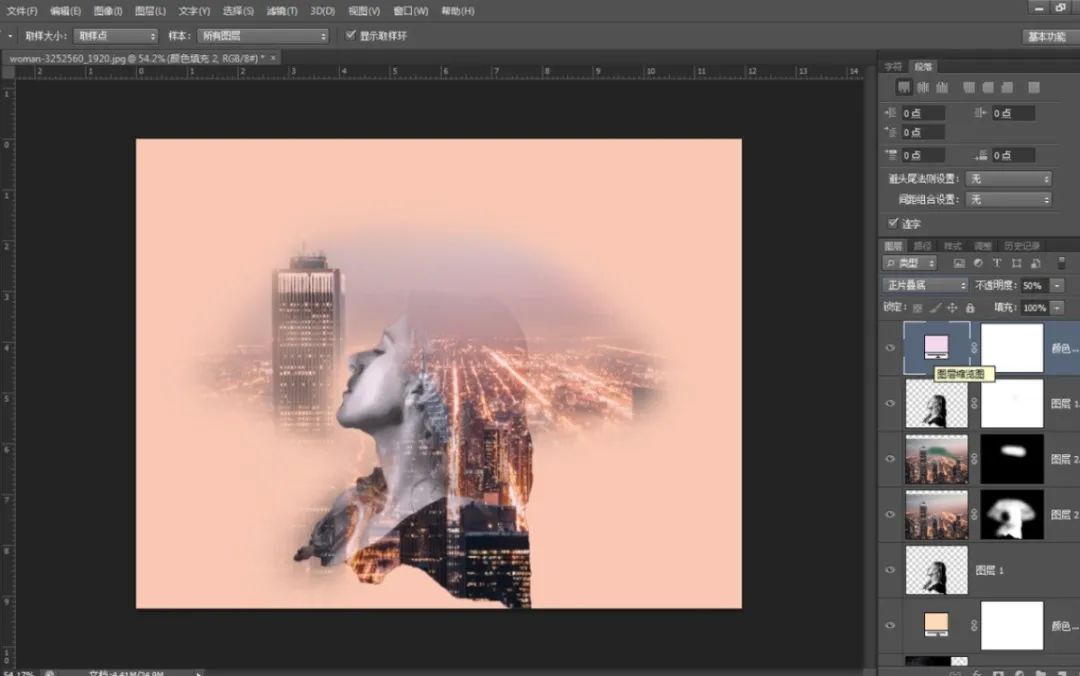Click lock image pixels brush icon

(935, 308)
